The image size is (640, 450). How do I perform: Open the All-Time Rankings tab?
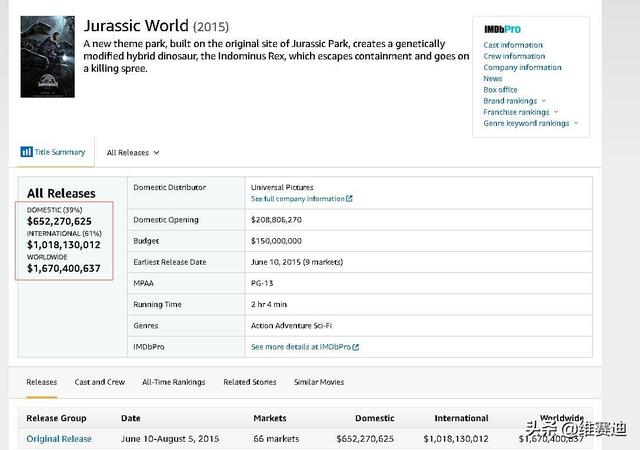tap(173, 382)
